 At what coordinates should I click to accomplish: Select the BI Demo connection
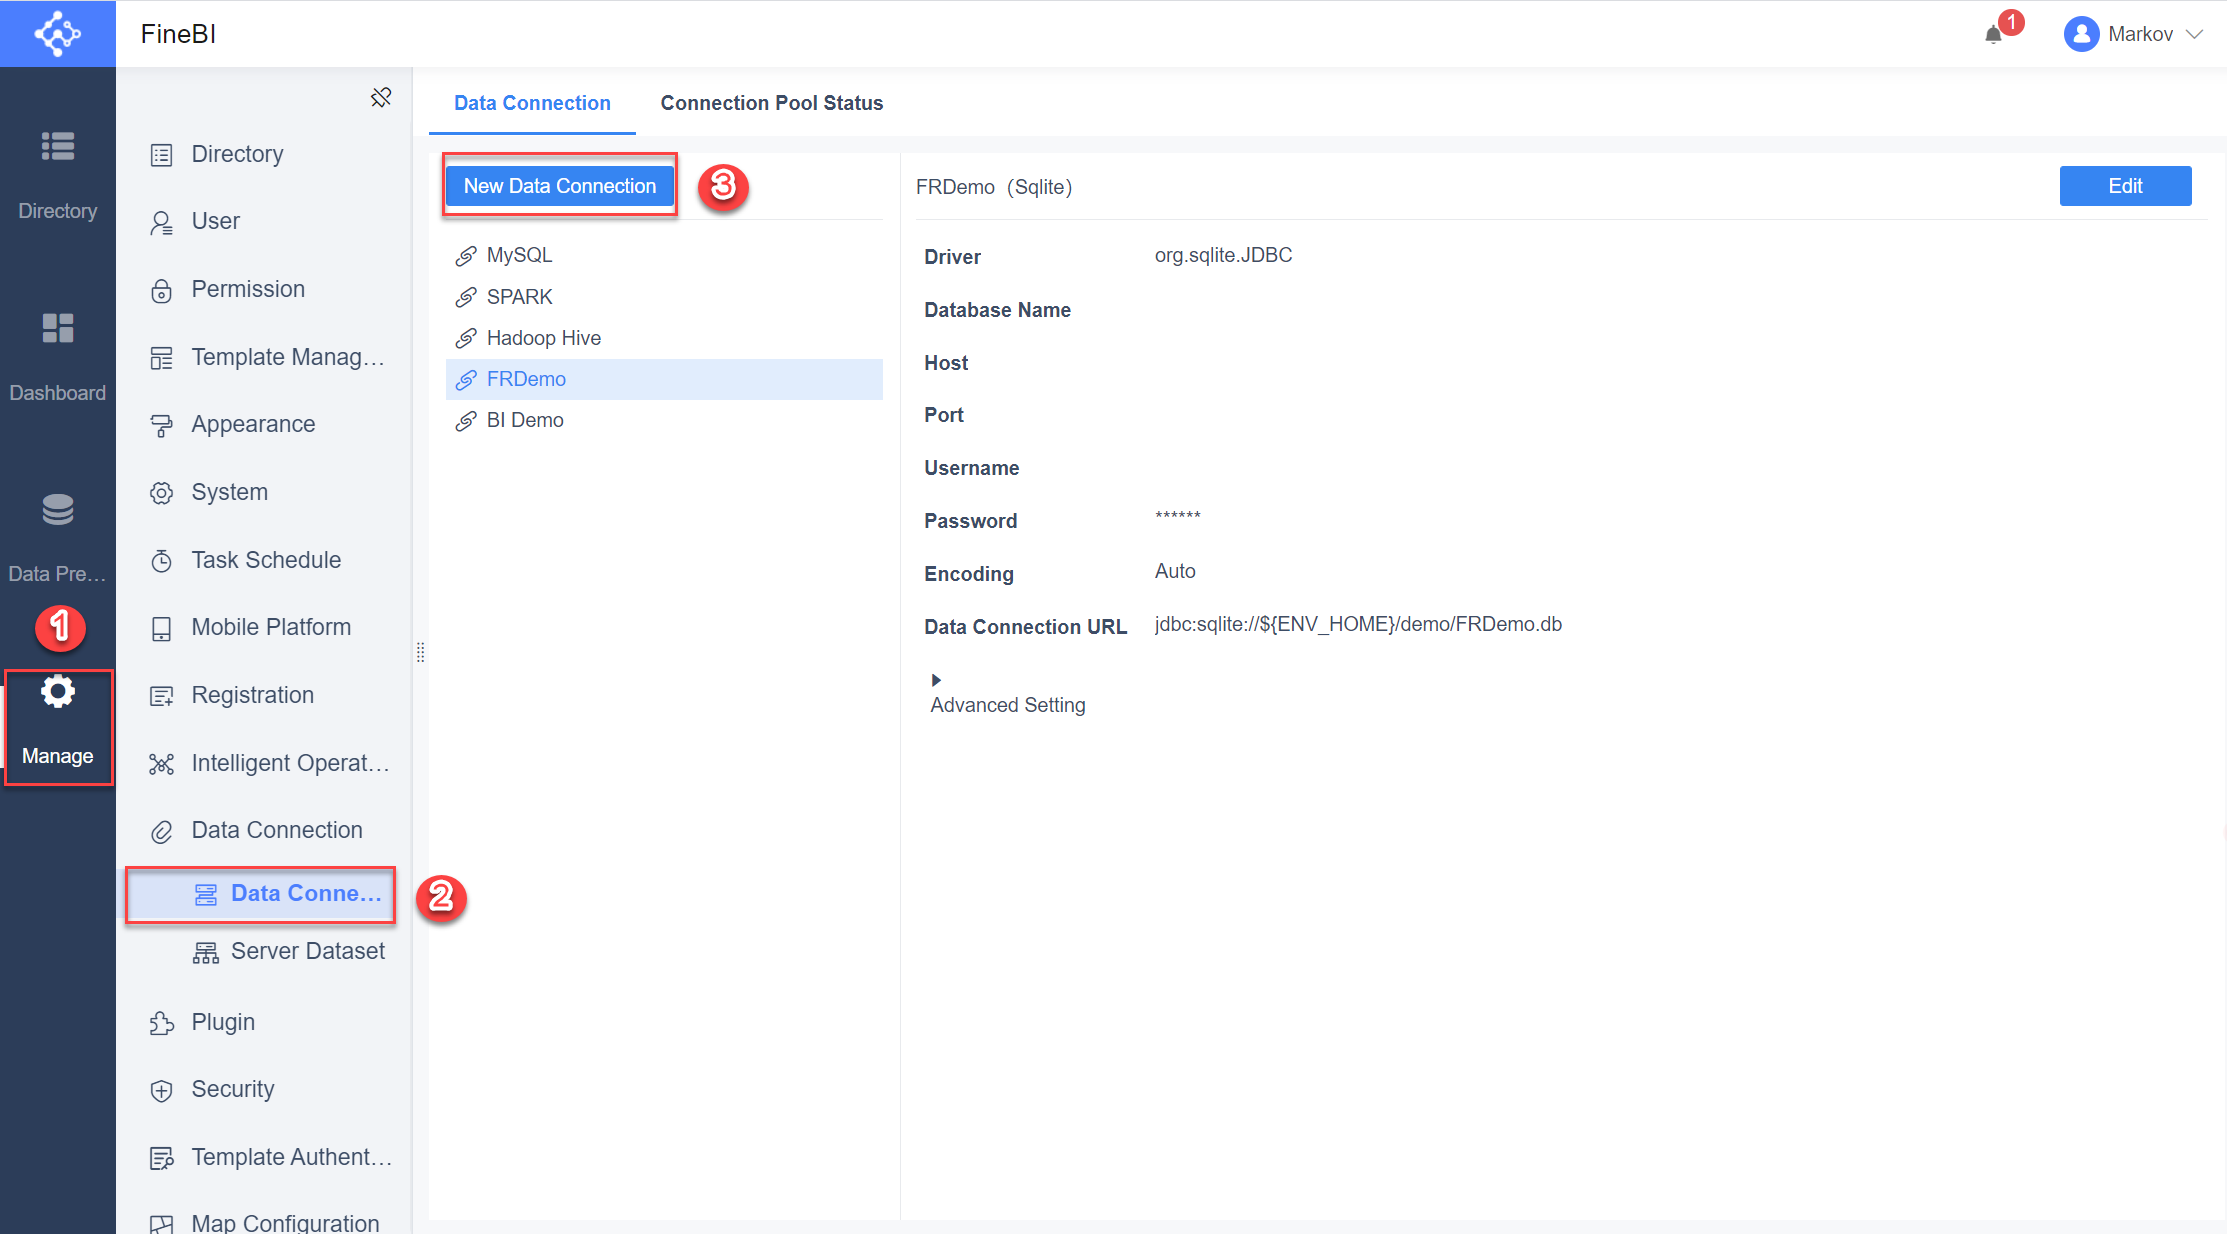click(x=664, y=420)
